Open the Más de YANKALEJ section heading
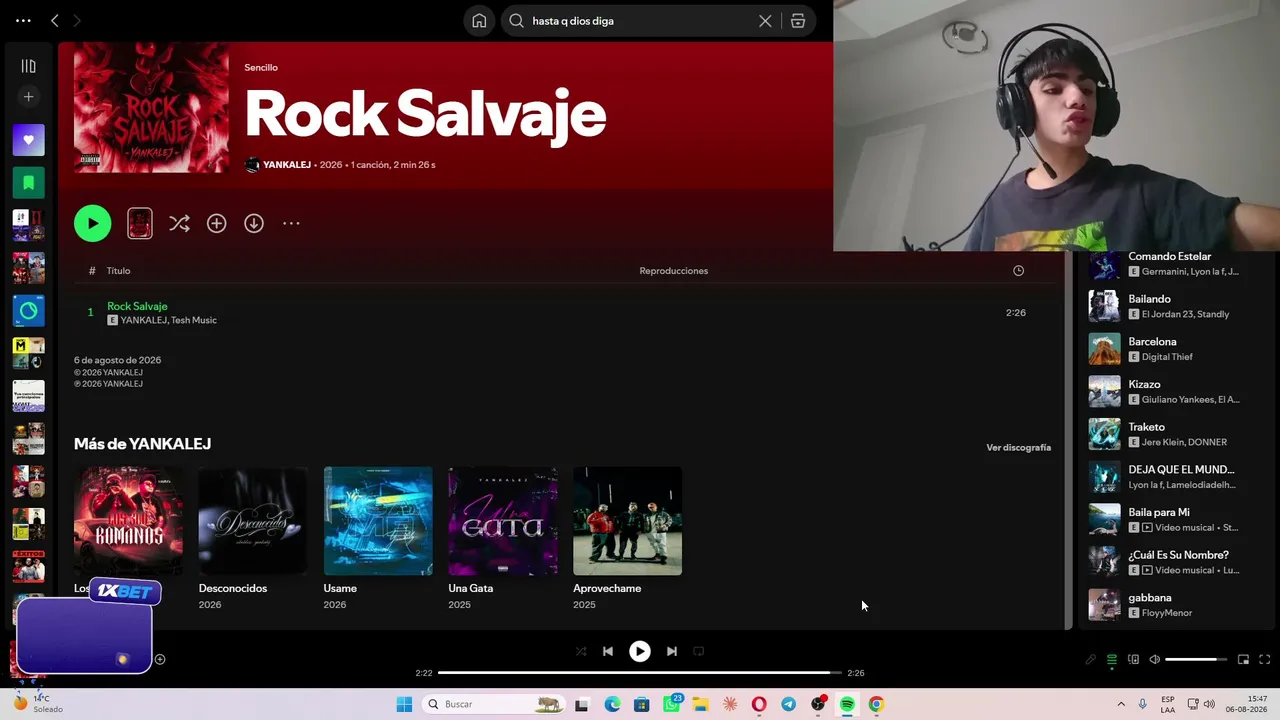The image size is (1280, 720). click(x=142, y=444)
